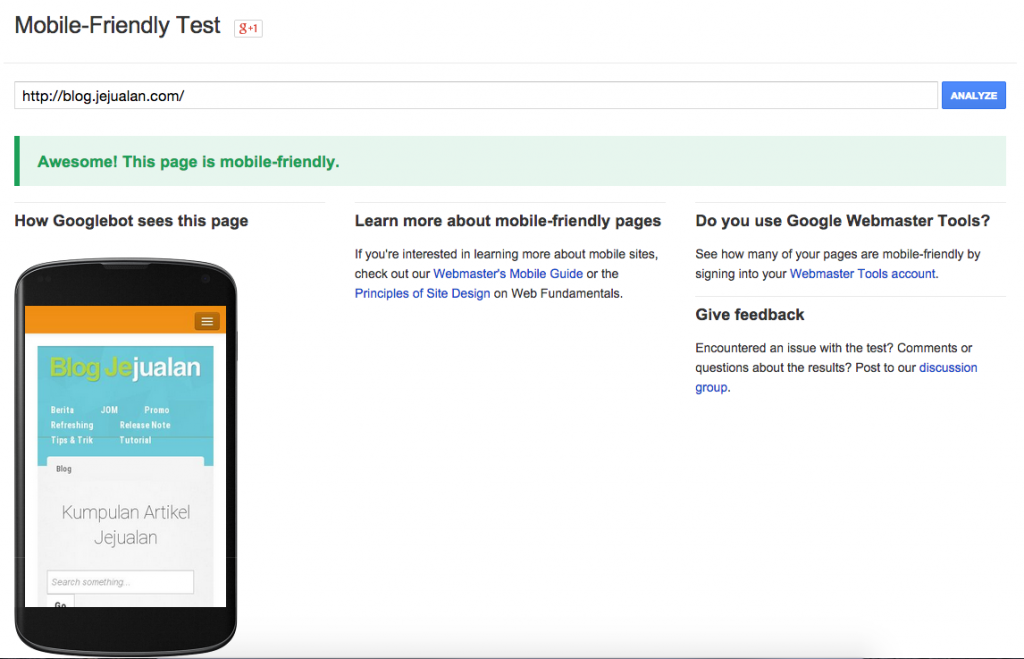Screen dimensions: 1024x659
Task: Click the Go button in phone preview
Action: (61, 602)
